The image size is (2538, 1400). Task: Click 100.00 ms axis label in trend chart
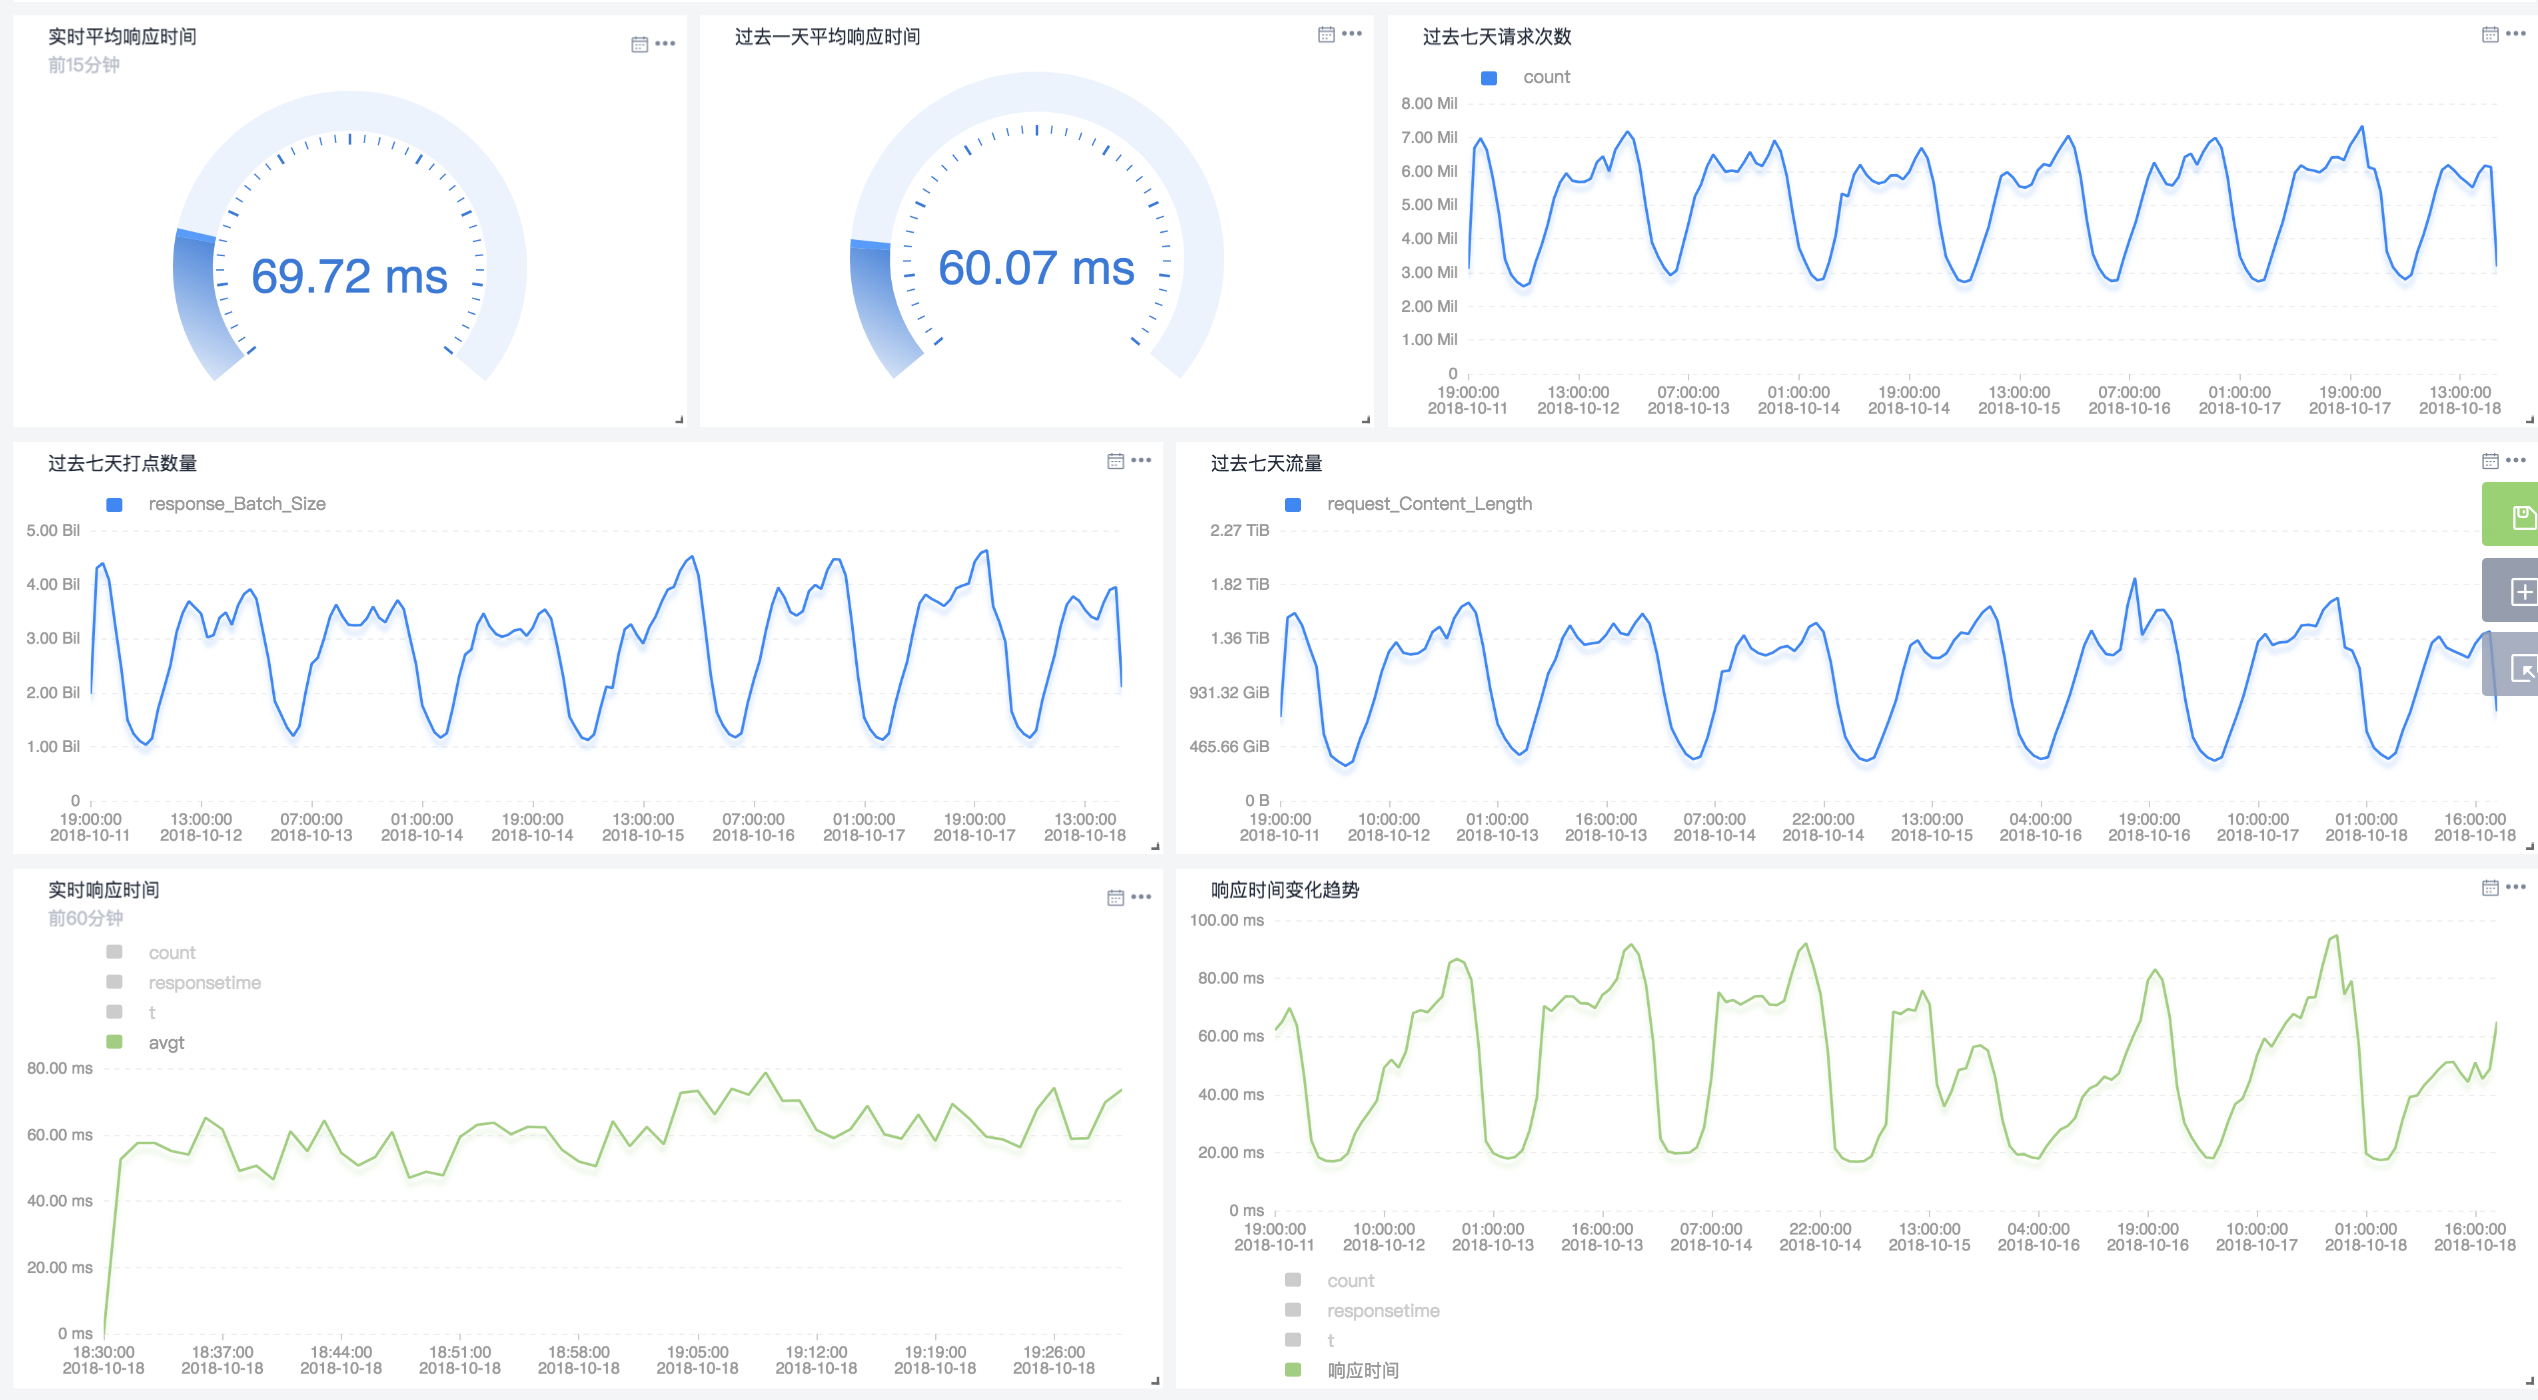1227,920
